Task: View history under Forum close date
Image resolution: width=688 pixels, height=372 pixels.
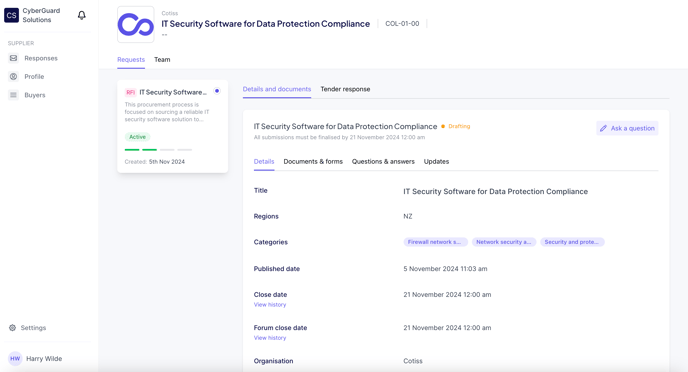Action: click(x=270, y=338)
